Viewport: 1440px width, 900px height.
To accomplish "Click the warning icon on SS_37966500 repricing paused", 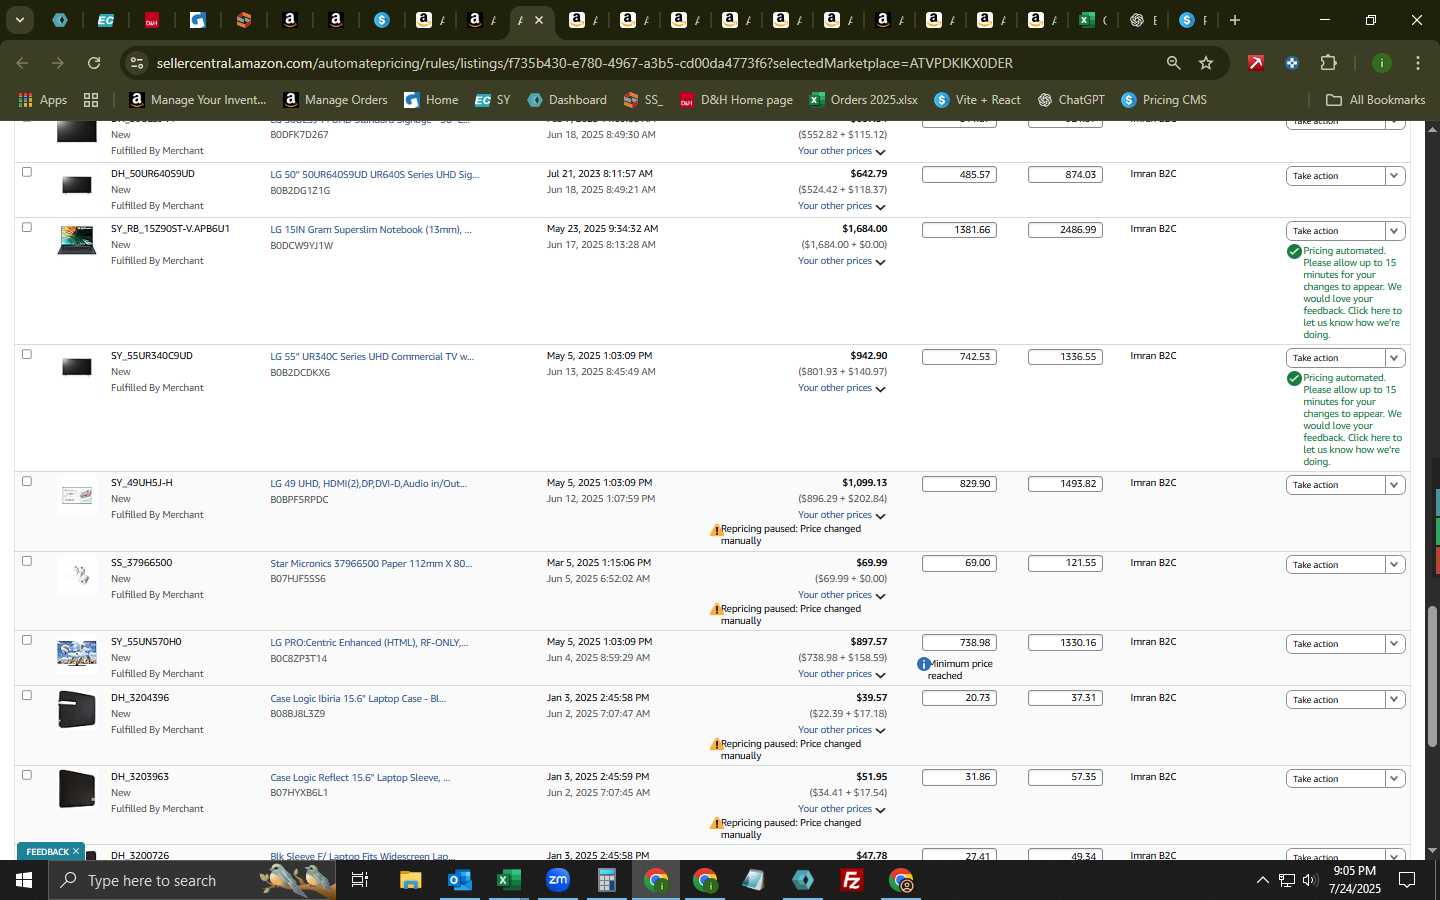I will tap(716, 610).
